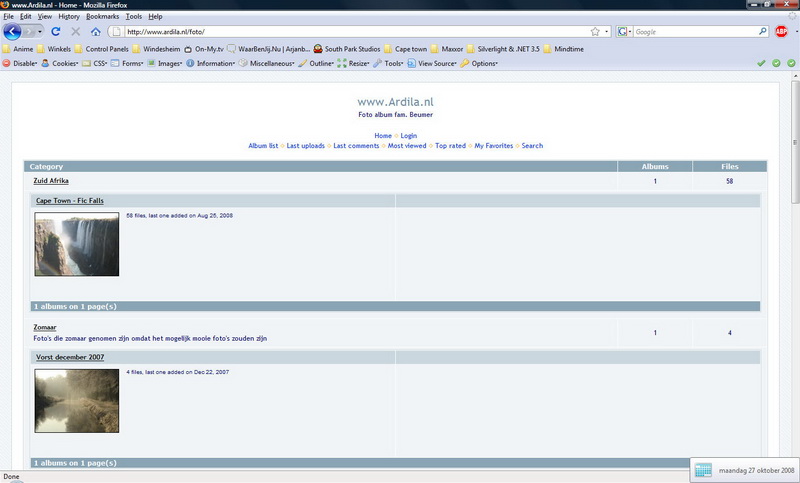800x483 pixels.
Task: Go back using the Back arrow button
Action: pyautogui.click(x=12, y=32)
